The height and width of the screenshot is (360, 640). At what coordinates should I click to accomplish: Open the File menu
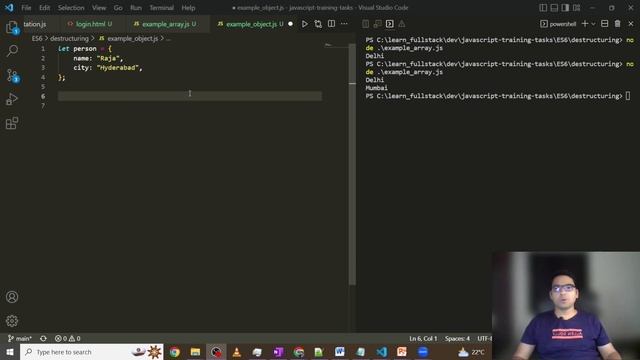[26, 8]
